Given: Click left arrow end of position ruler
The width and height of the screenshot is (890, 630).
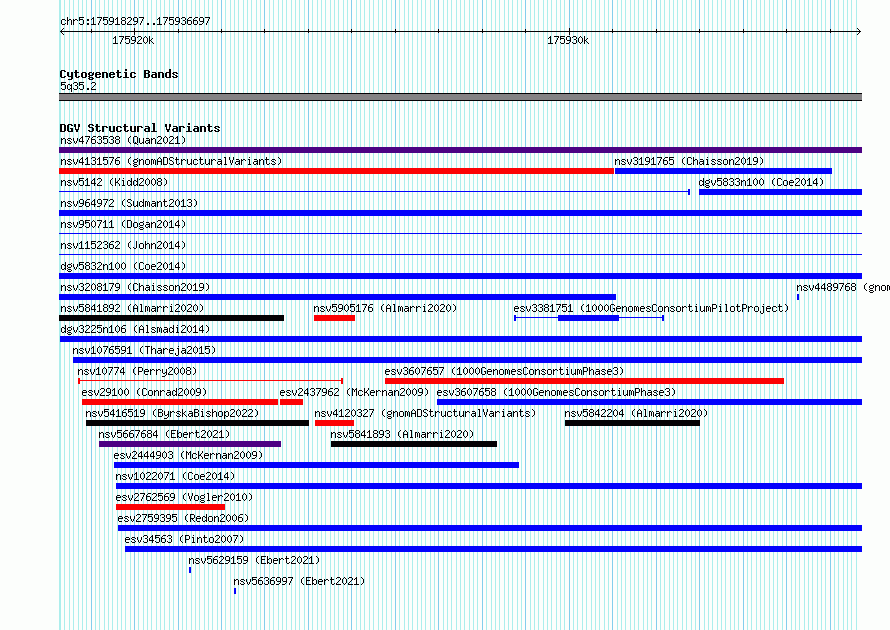Looking at the screenshot, I should coord(62,31).
